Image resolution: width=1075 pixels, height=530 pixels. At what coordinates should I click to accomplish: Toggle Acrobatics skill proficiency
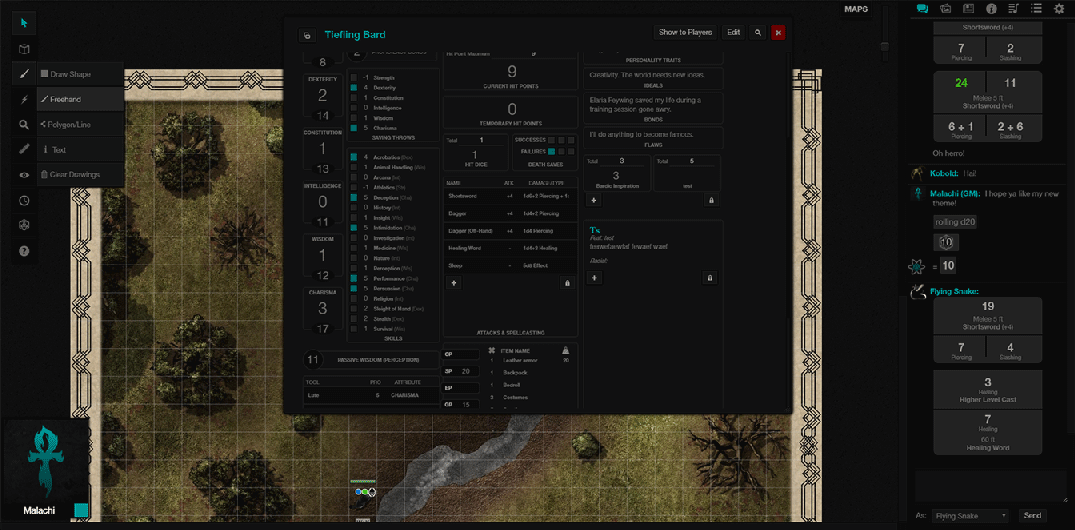354,158
